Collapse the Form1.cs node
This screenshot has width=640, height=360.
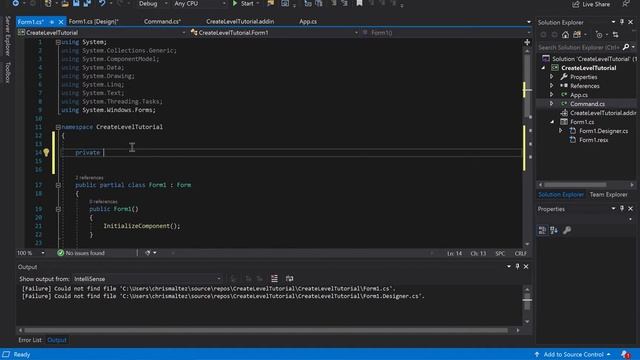pyautogui.click(x=552, y=122)
